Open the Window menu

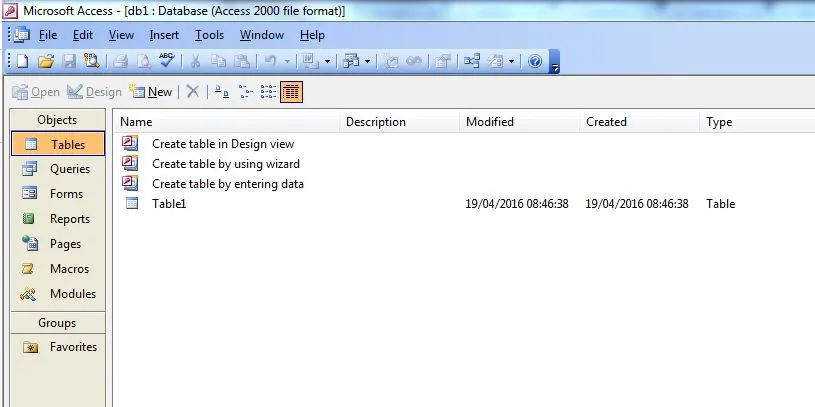(x=262, y=35)
